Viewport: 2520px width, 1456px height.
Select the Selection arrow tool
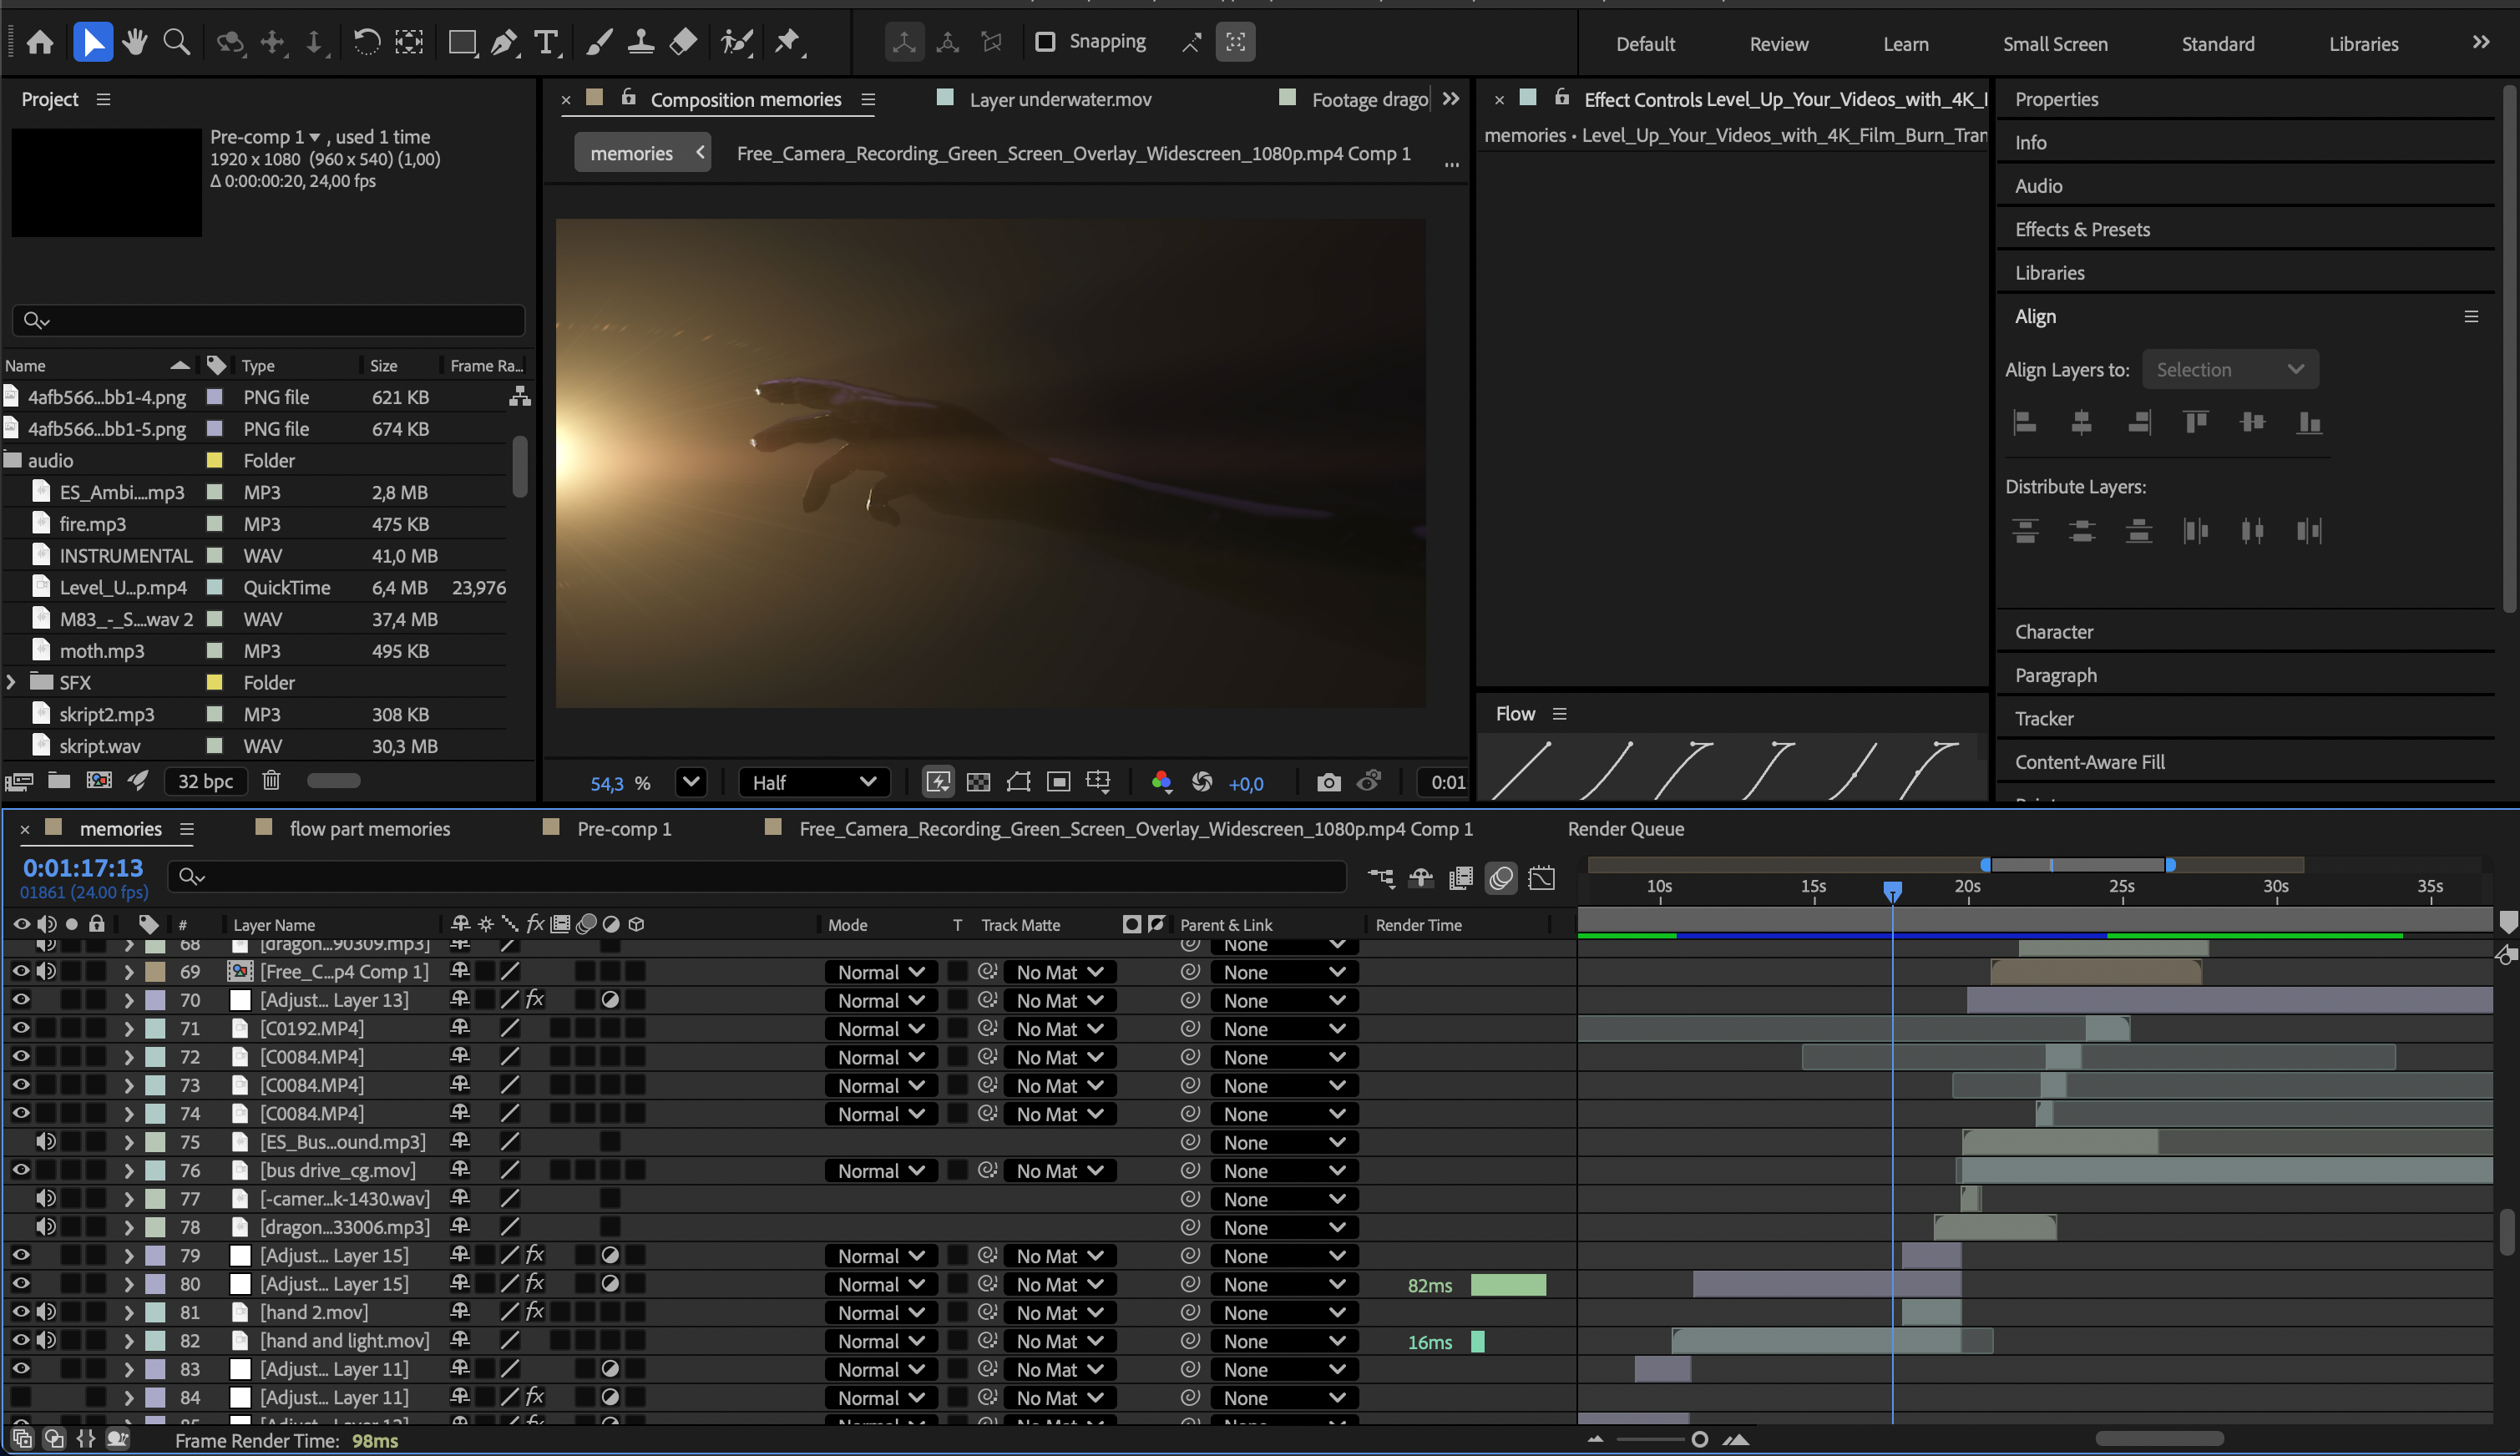pos(93,42)
